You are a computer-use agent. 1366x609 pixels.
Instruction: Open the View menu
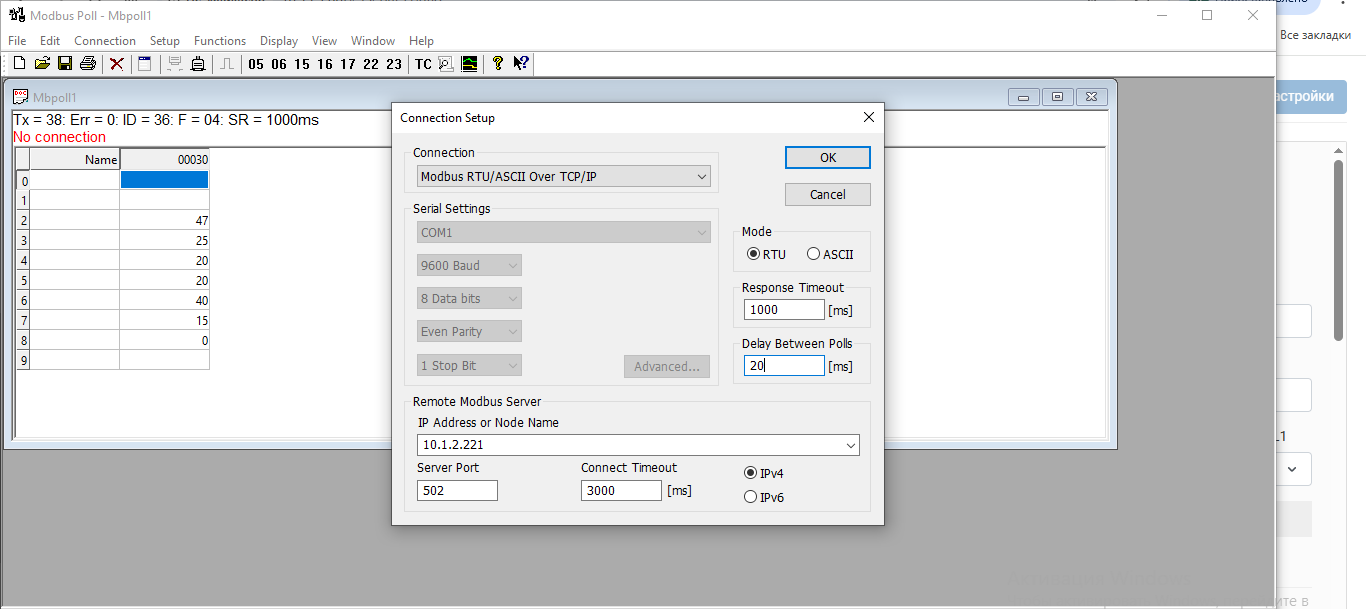324,41
